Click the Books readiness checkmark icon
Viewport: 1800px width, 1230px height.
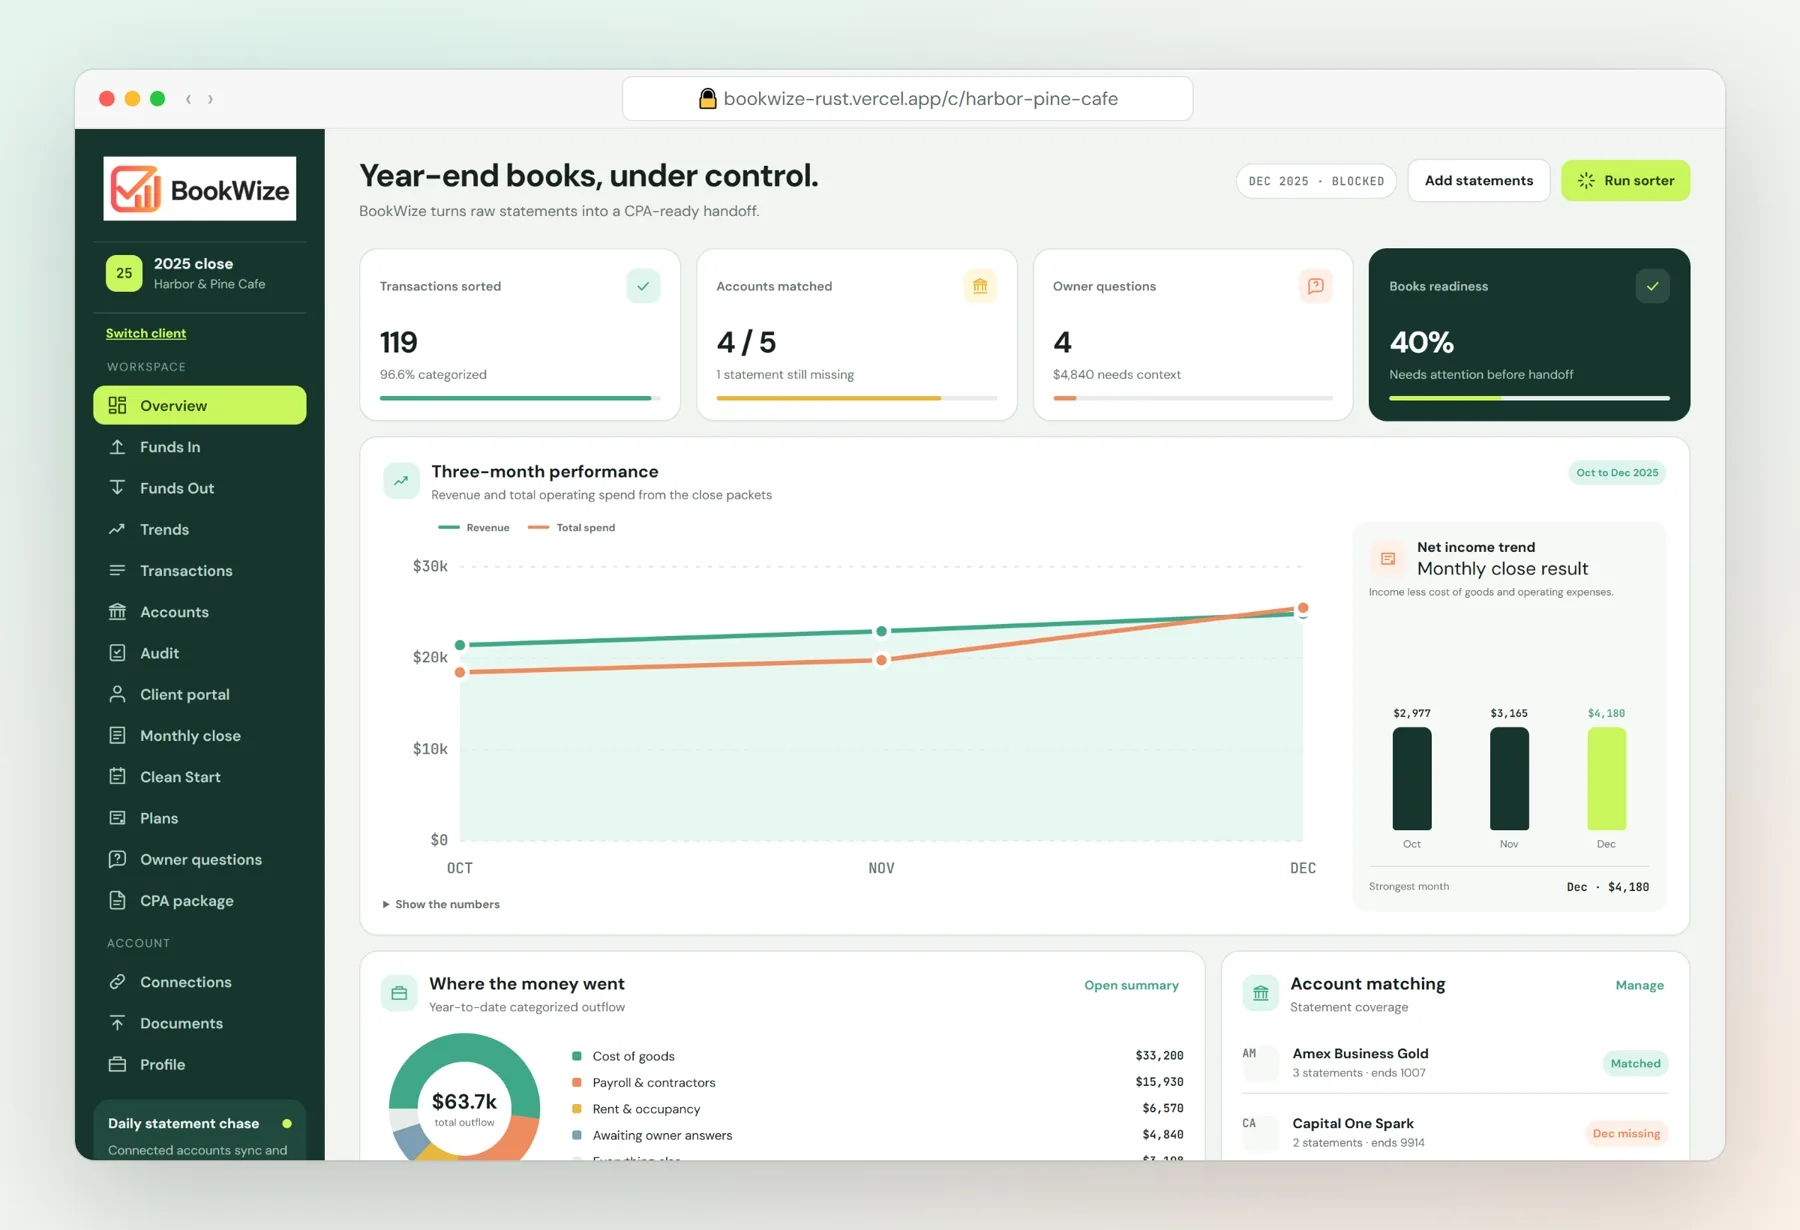[1652, 286]
